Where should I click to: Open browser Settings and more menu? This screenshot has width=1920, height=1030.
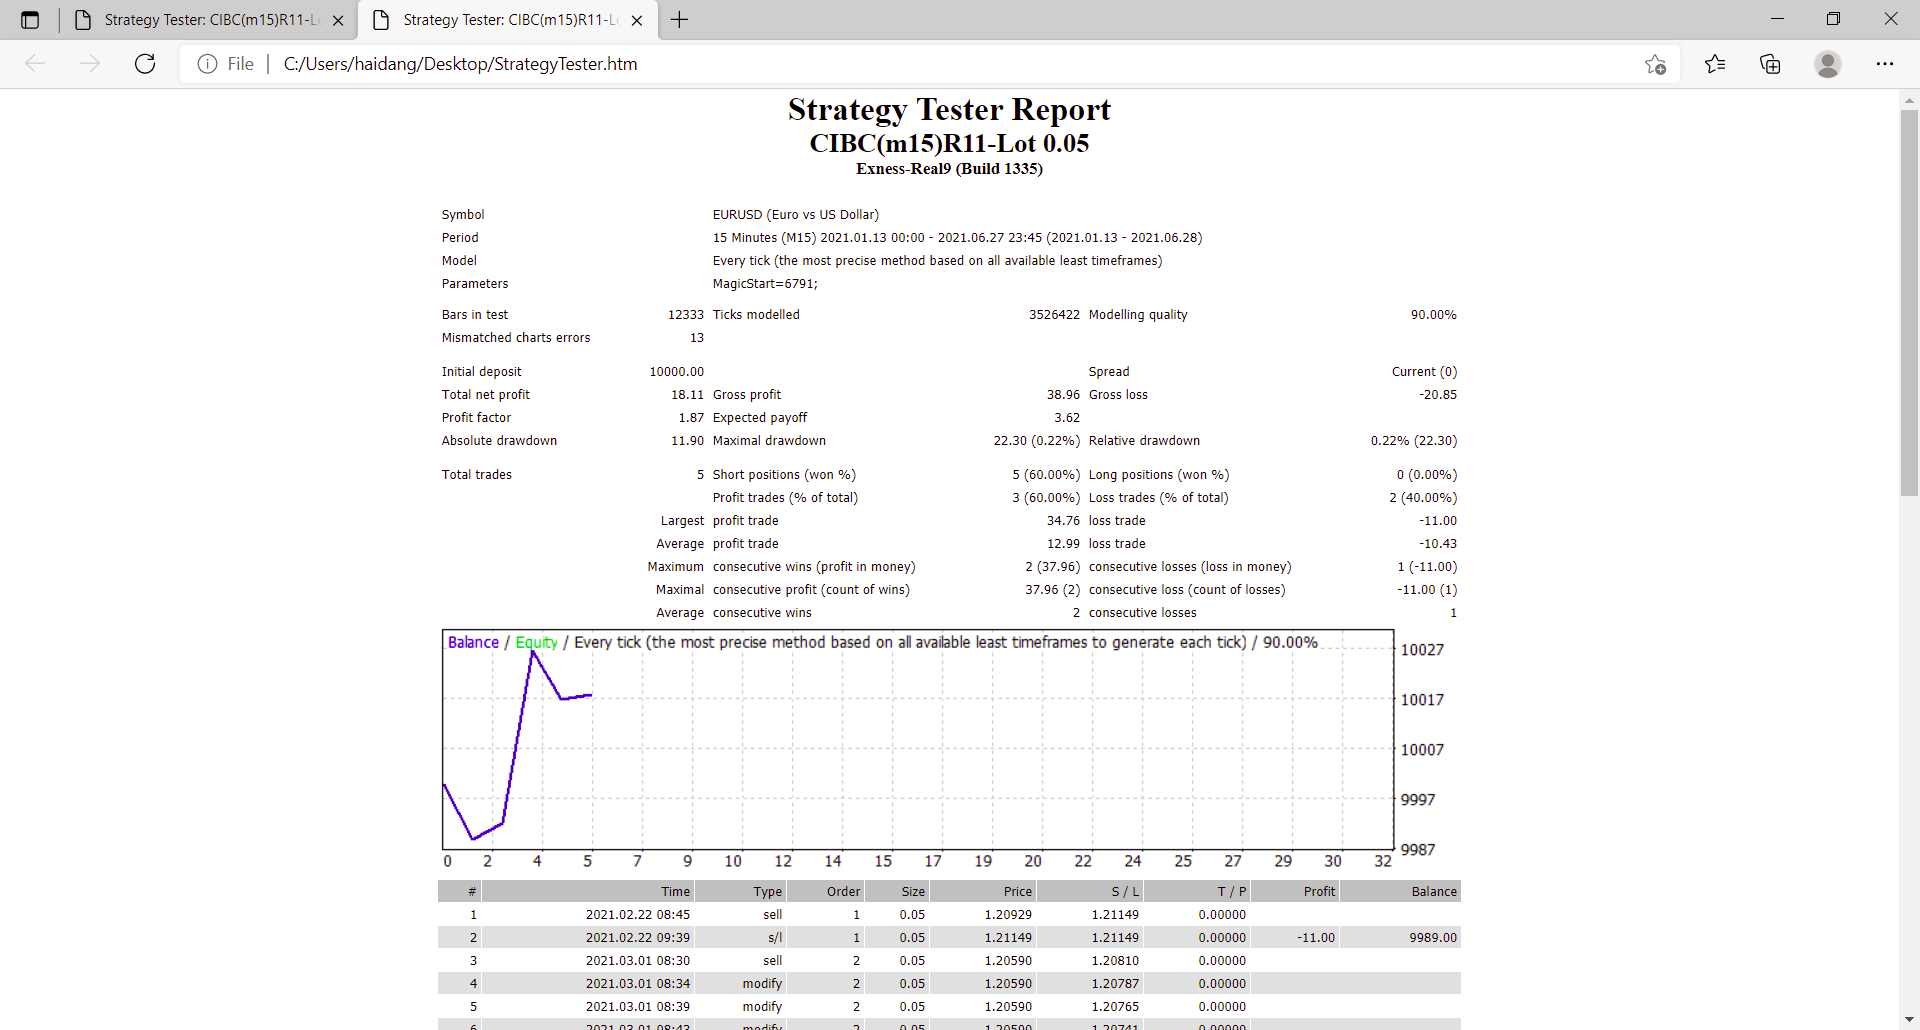1885,64
